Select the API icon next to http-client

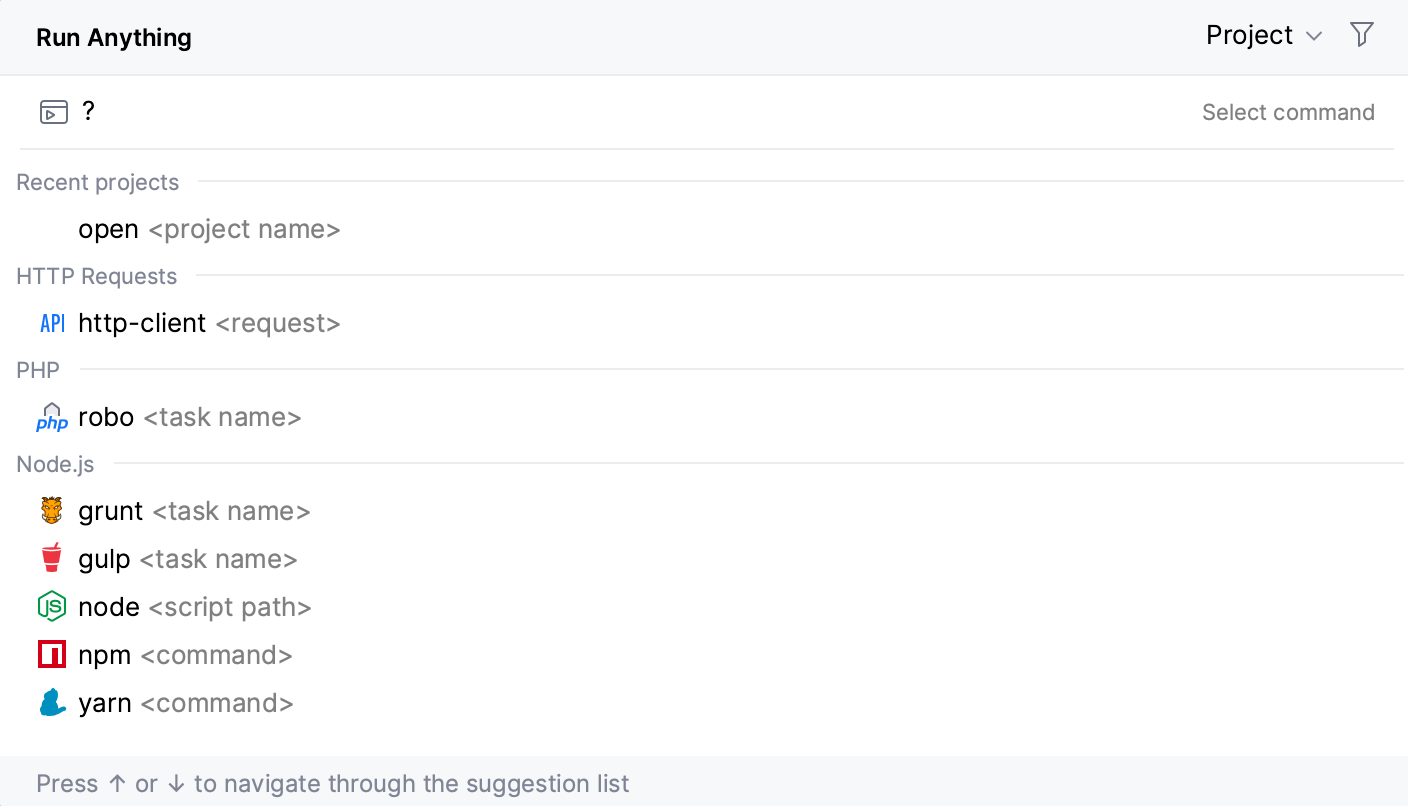tap(51, 323)
